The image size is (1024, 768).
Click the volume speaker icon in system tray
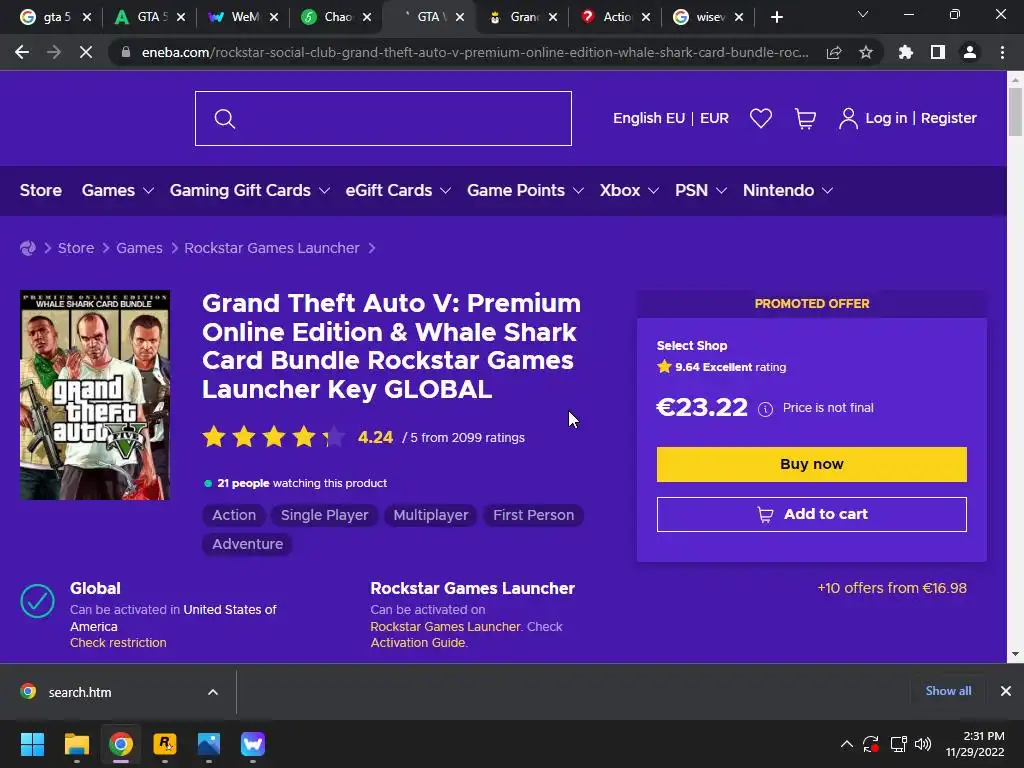[x=923, y=744]
